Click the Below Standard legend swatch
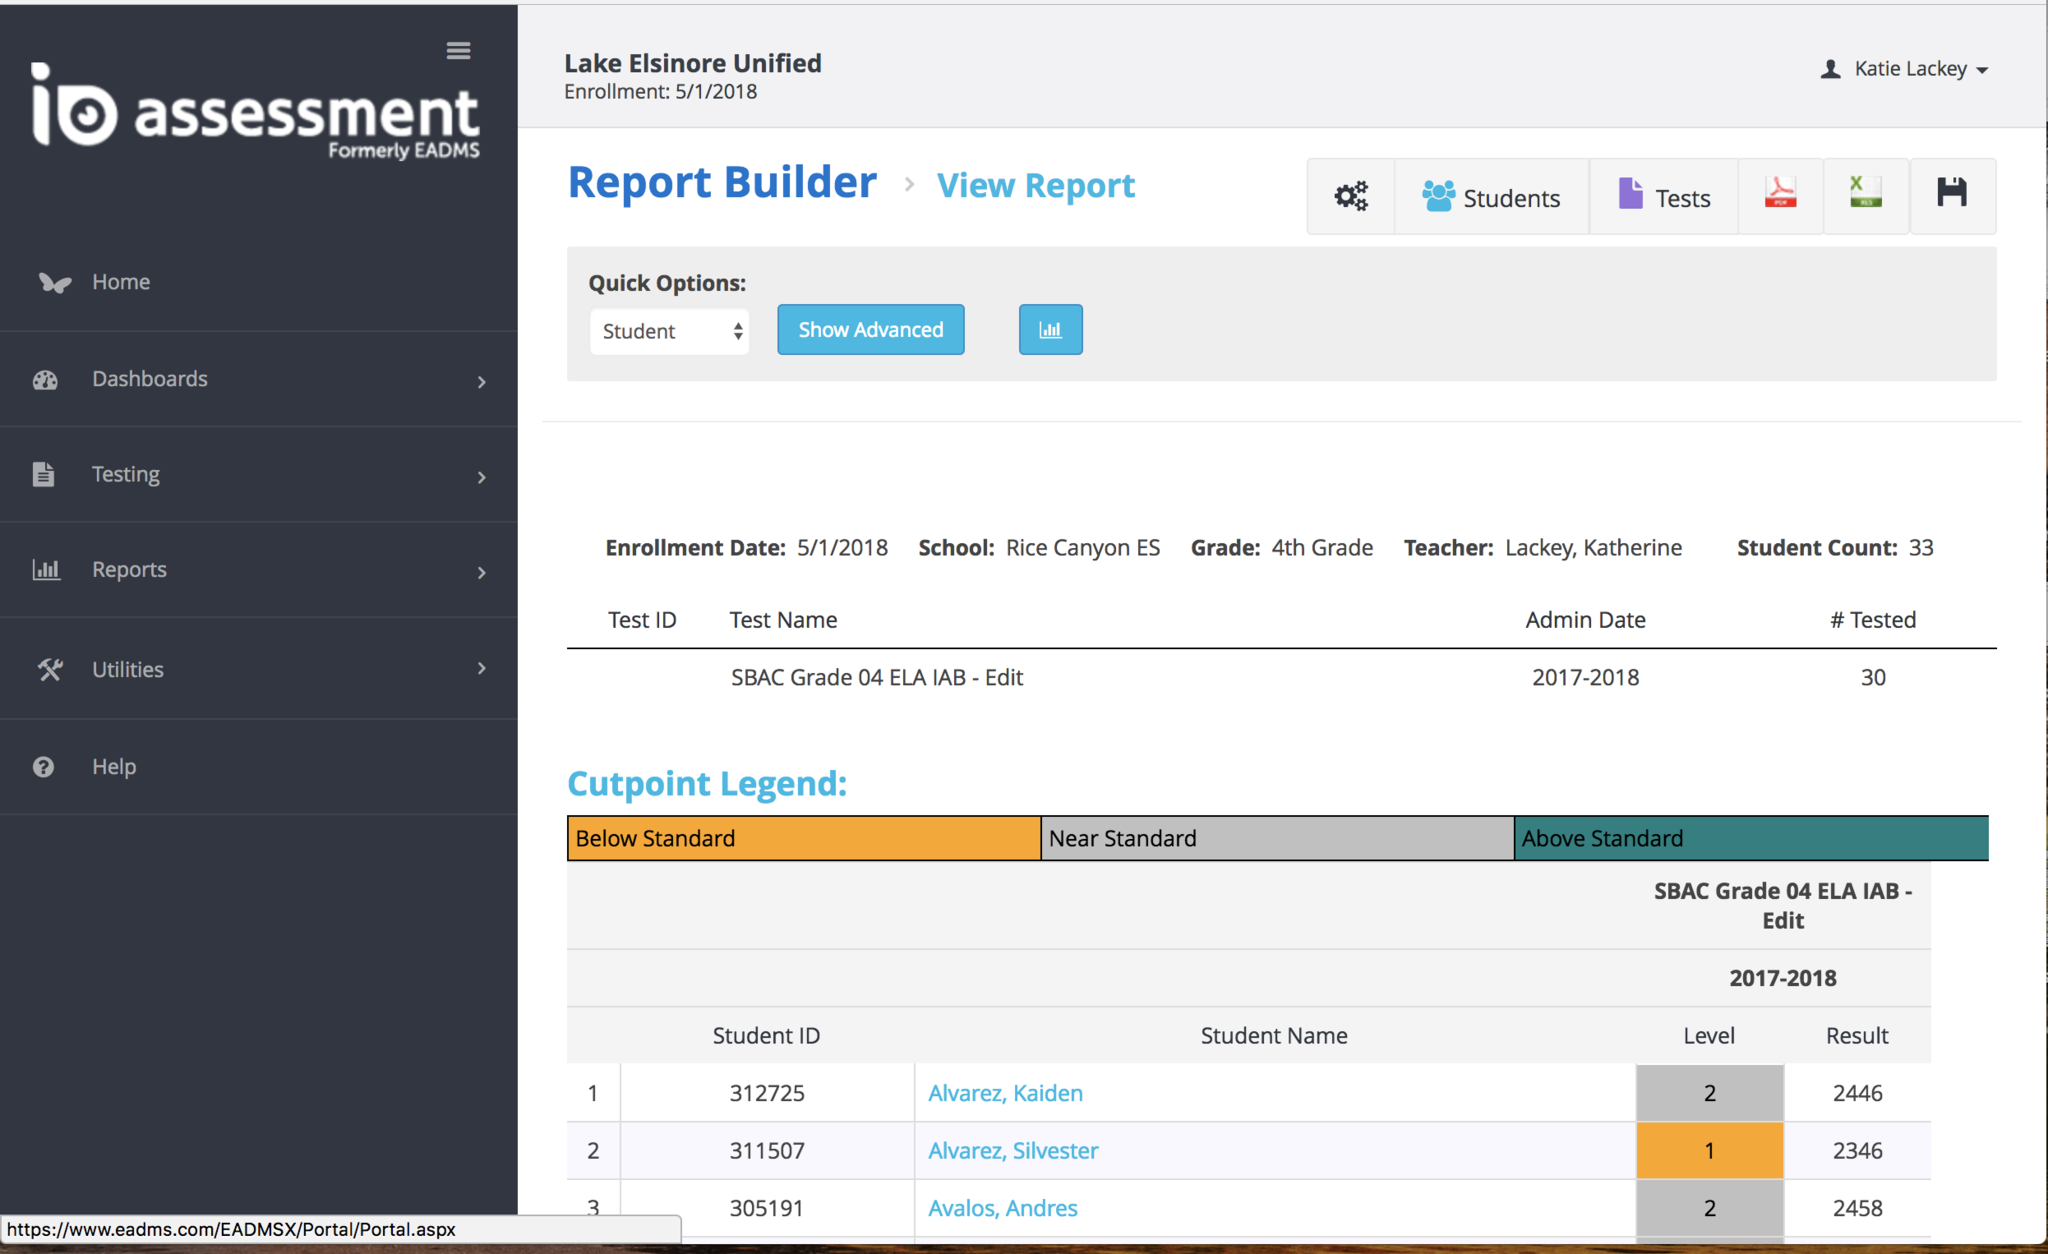The image size is (2048, 1254). pyautogui.click(x=803, y=838)
